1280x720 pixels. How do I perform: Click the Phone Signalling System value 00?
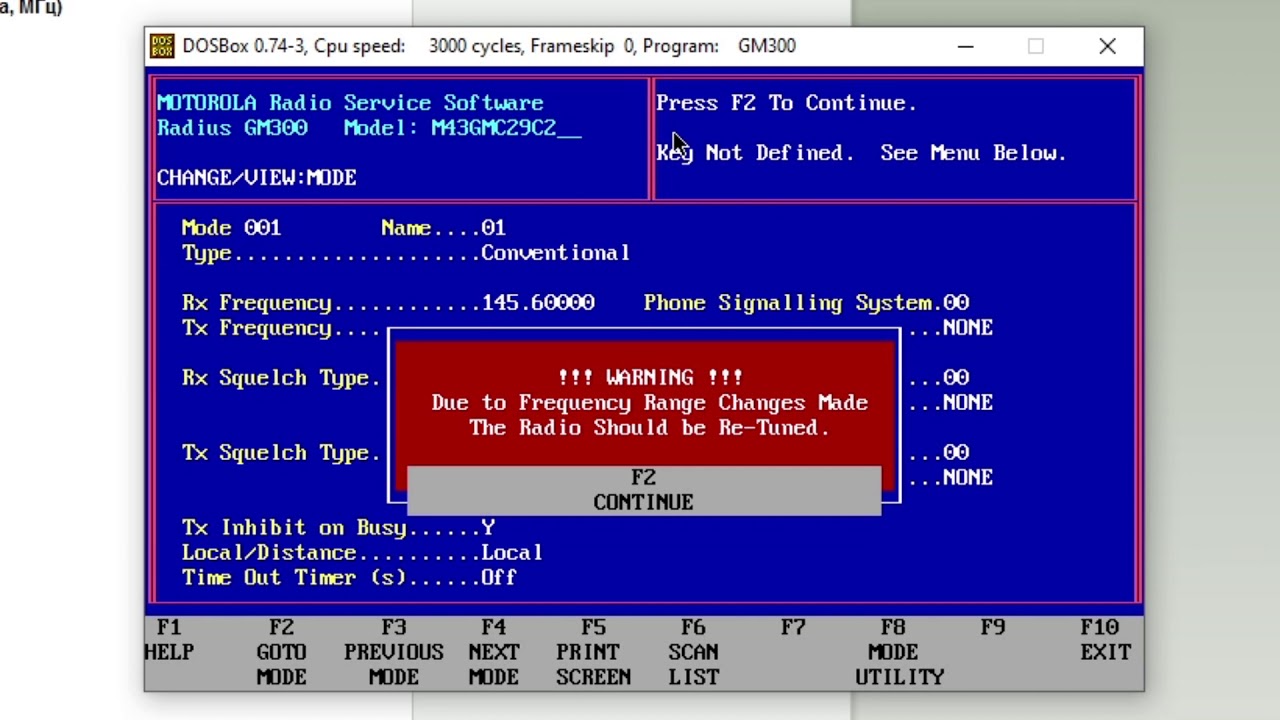pyautogui.click(x=956, y=303)
